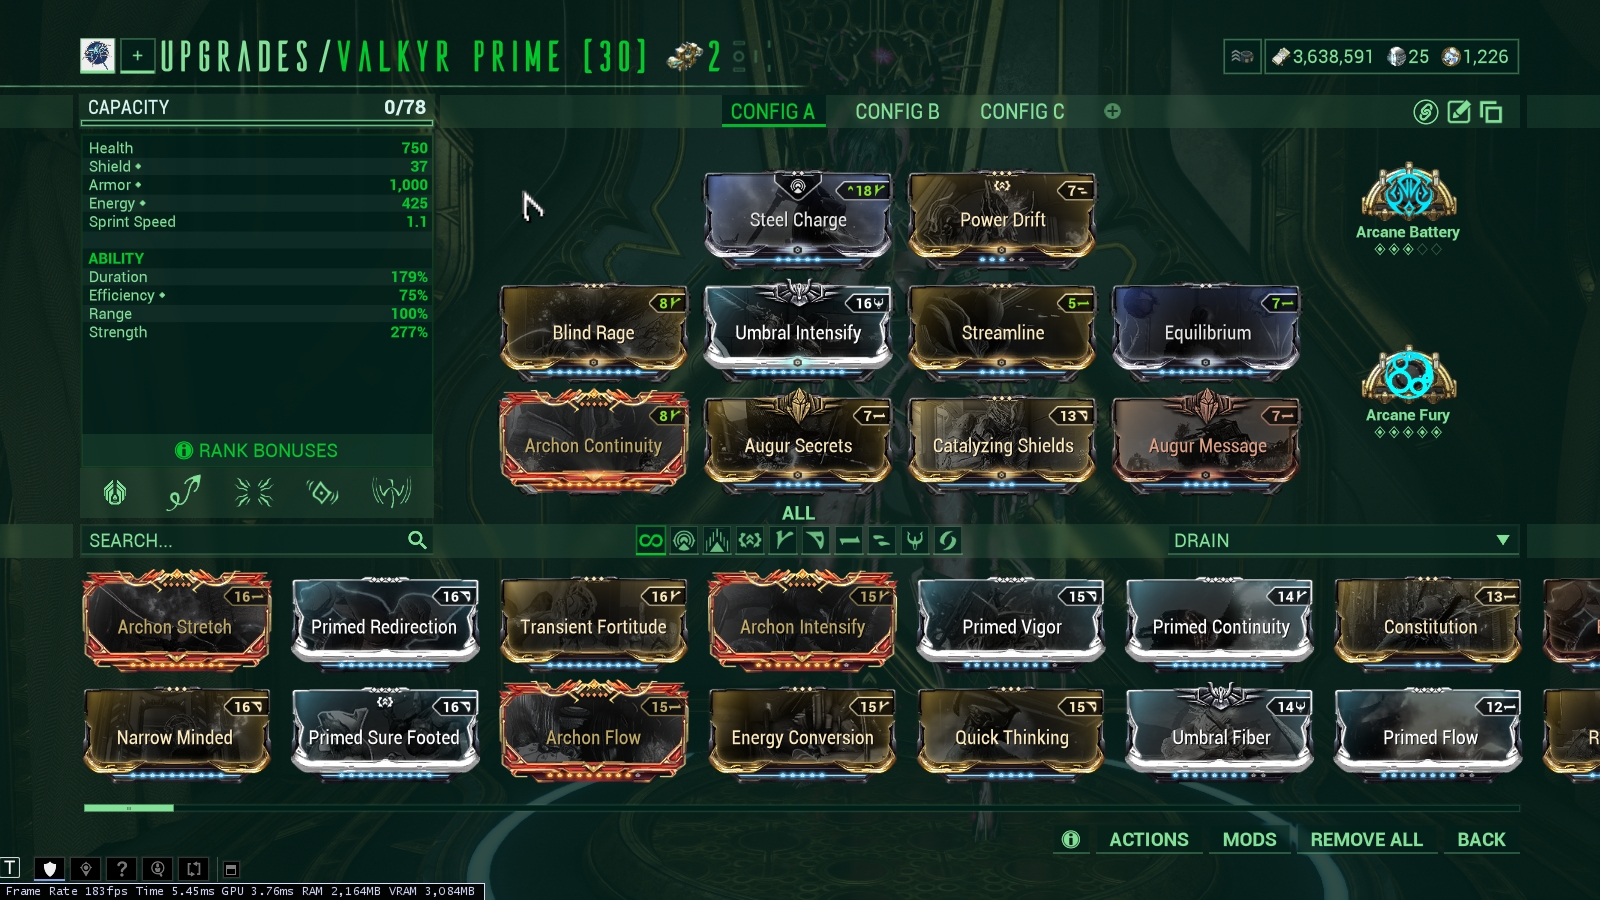
Task: Open the Arcane Fury slot
Action: point(1408,392)
